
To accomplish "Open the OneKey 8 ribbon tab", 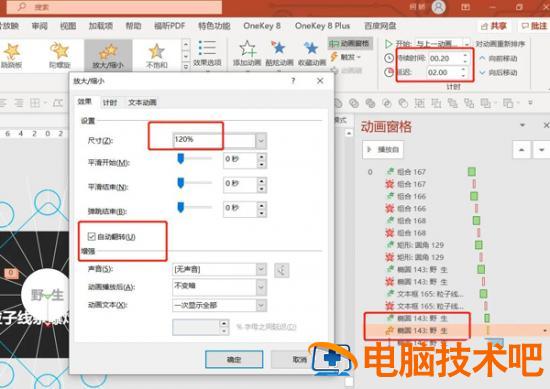I will pyautogui.click(x=262, y=26).
